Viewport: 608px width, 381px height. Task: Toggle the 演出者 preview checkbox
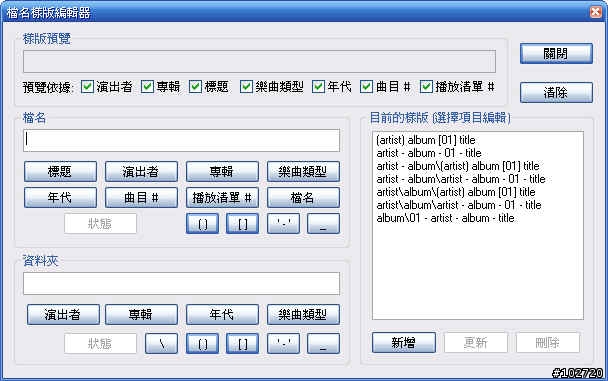pyautogui.click(x=88, y=86)
